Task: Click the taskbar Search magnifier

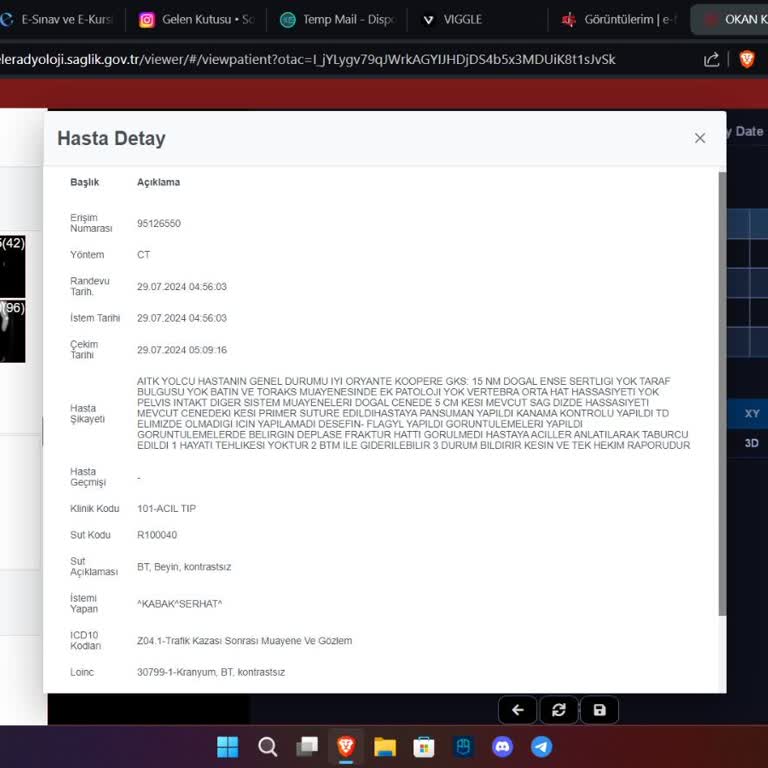Action: pos(267,746)
